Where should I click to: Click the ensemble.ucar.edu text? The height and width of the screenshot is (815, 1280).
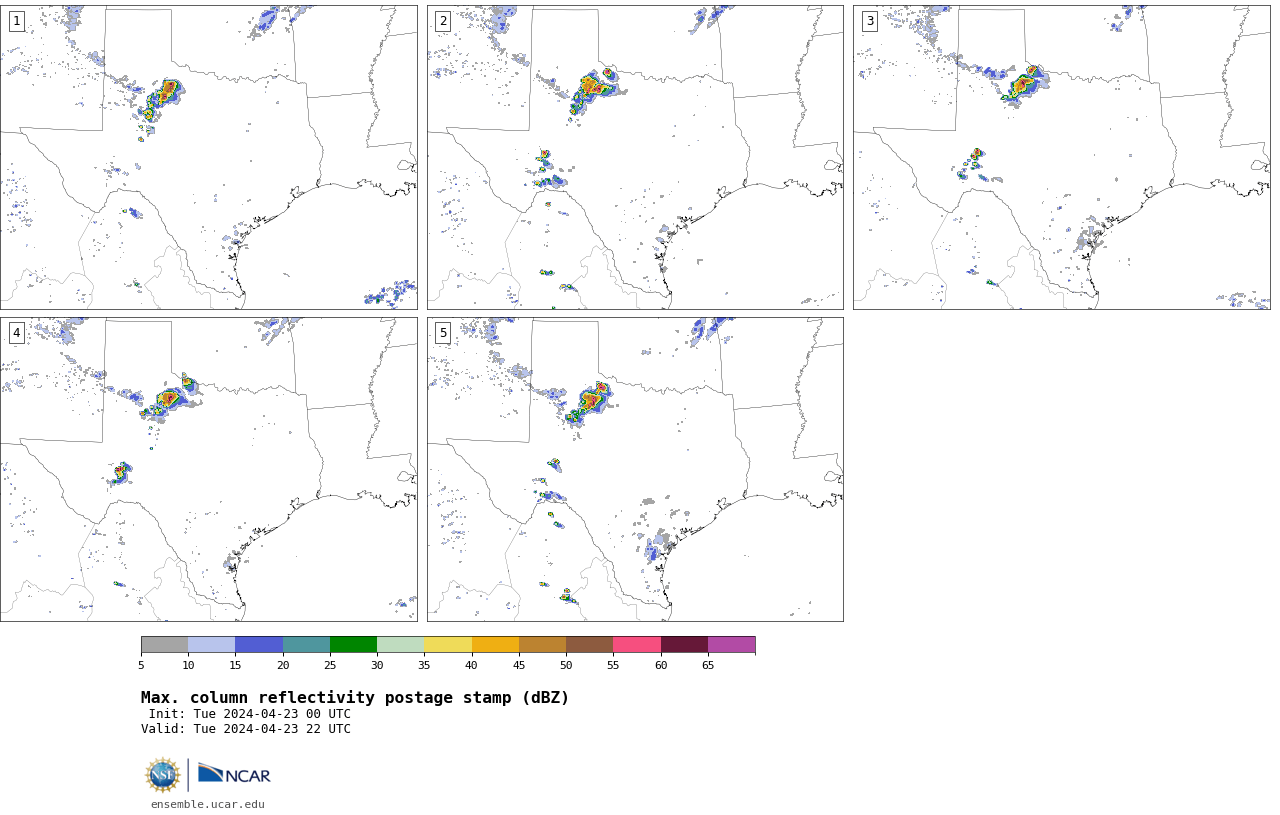(x=208, y=804)
